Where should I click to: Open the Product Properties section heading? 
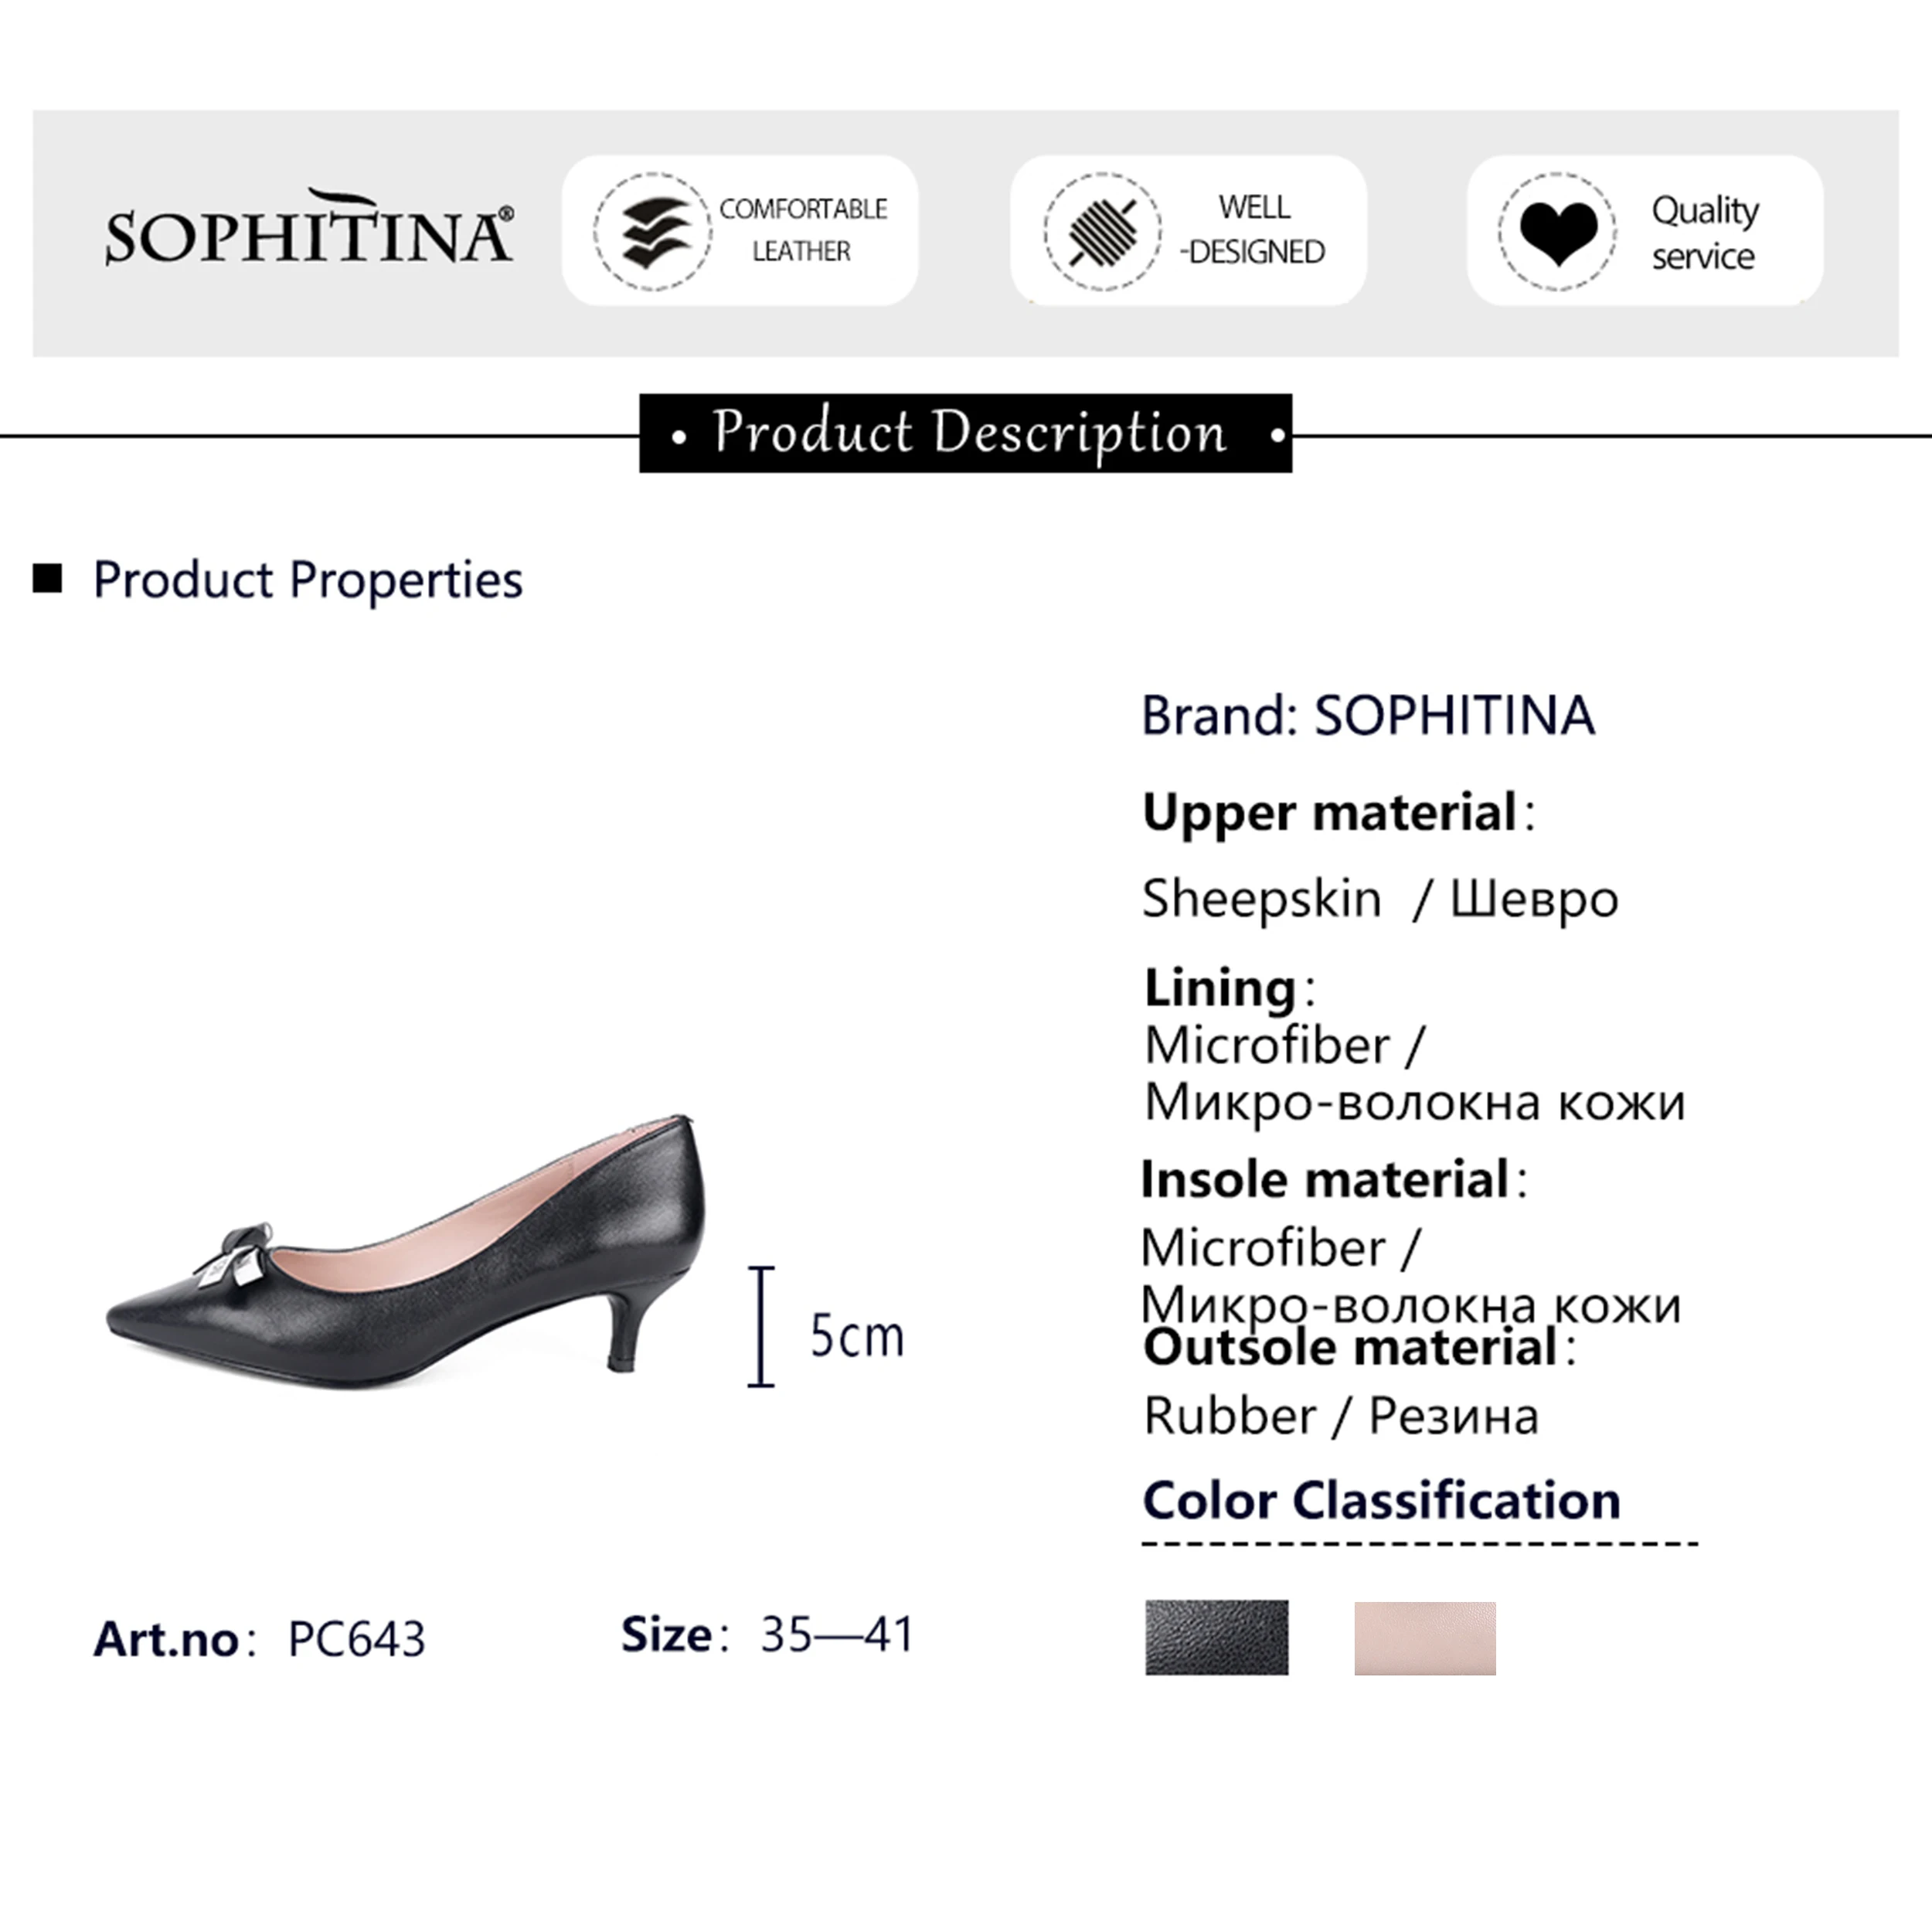point(307,580)
